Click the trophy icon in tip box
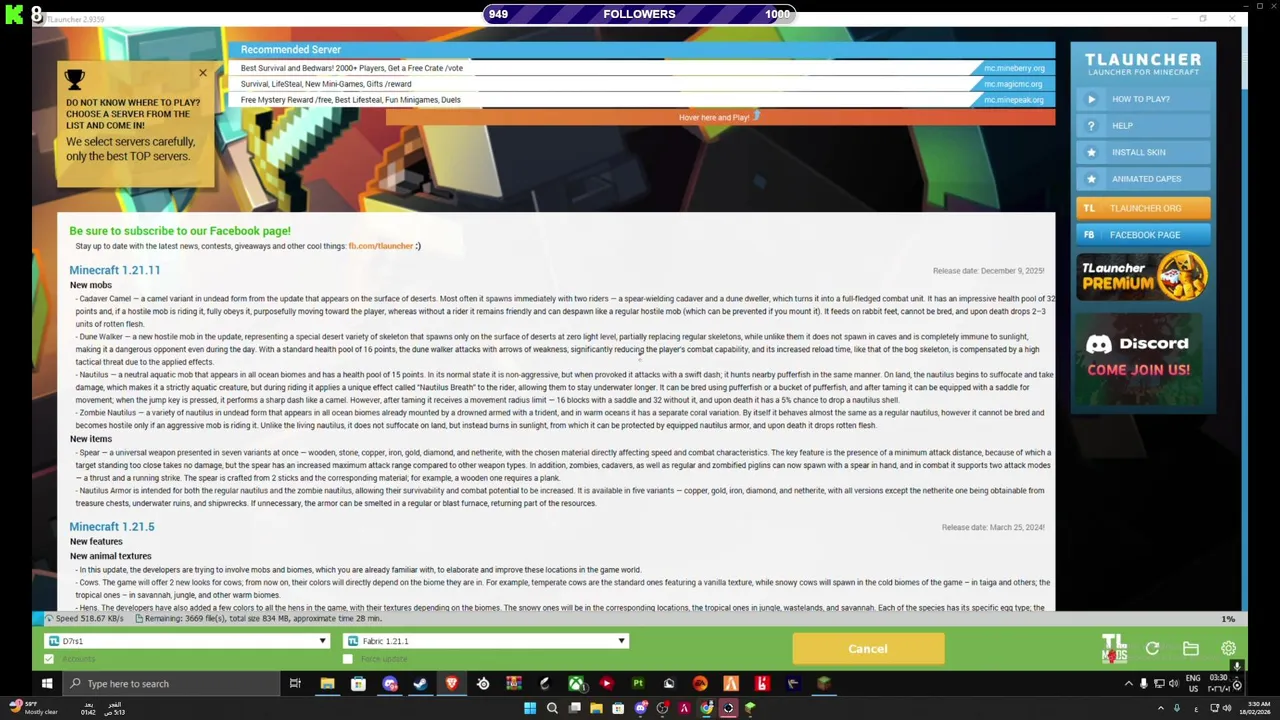 [x=75, y=78]
